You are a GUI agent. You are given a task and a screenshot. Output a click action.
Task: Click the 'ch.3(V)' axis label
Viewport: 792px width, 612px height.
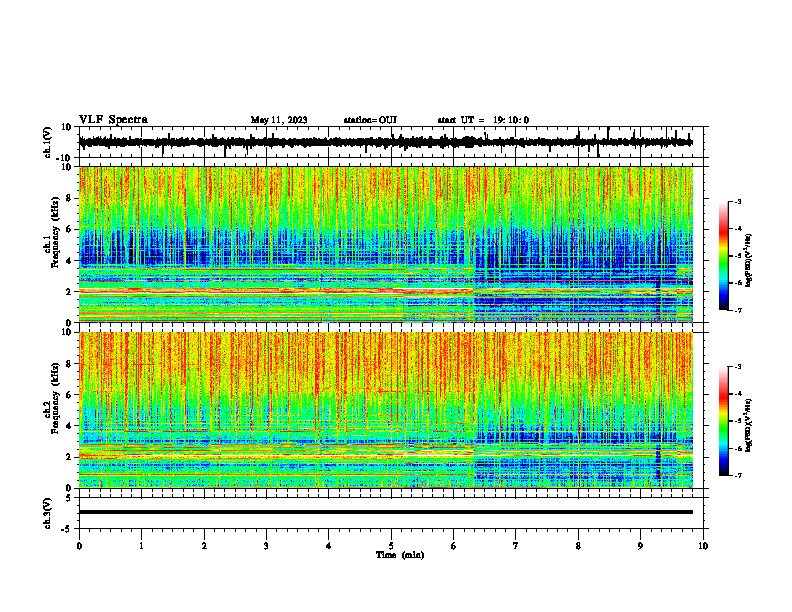(x=48, y=513)
